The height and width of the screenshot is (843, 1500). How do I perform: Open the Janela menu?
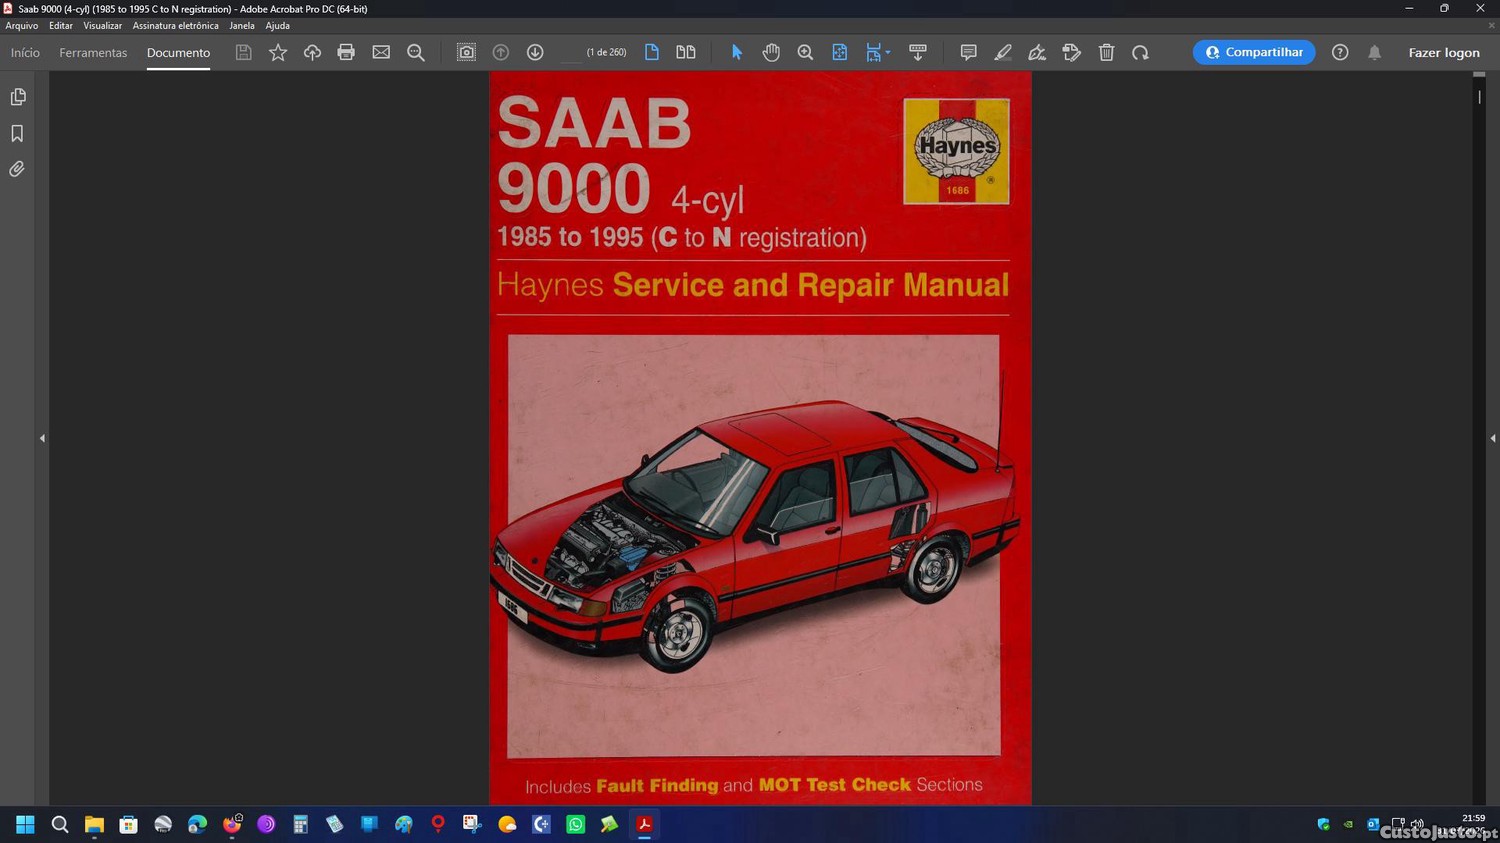click(242, 26)
